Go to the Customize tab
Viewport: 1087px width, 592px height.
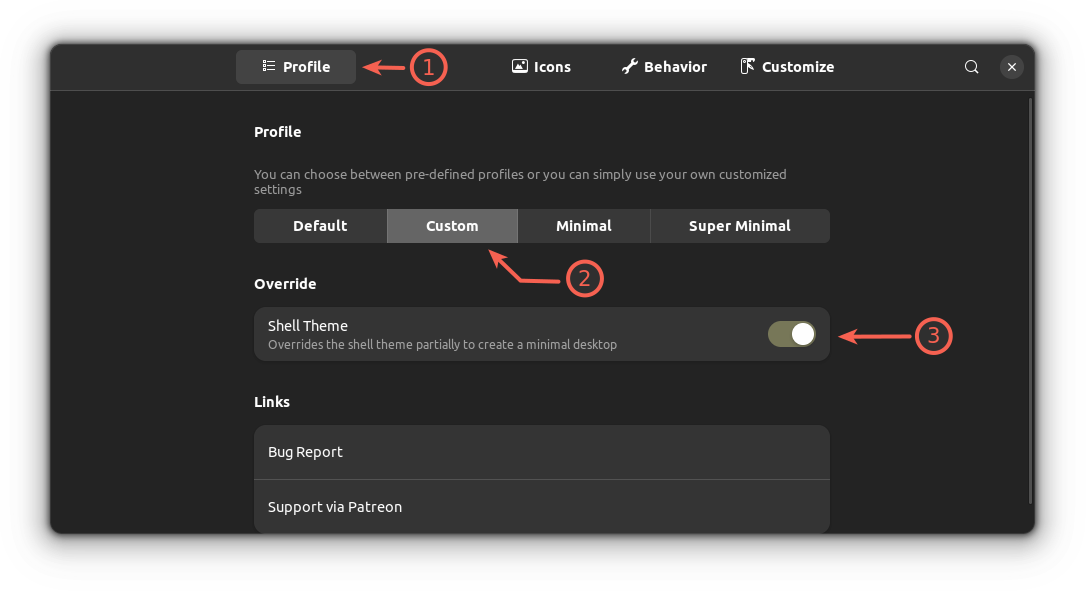[788, 67]
